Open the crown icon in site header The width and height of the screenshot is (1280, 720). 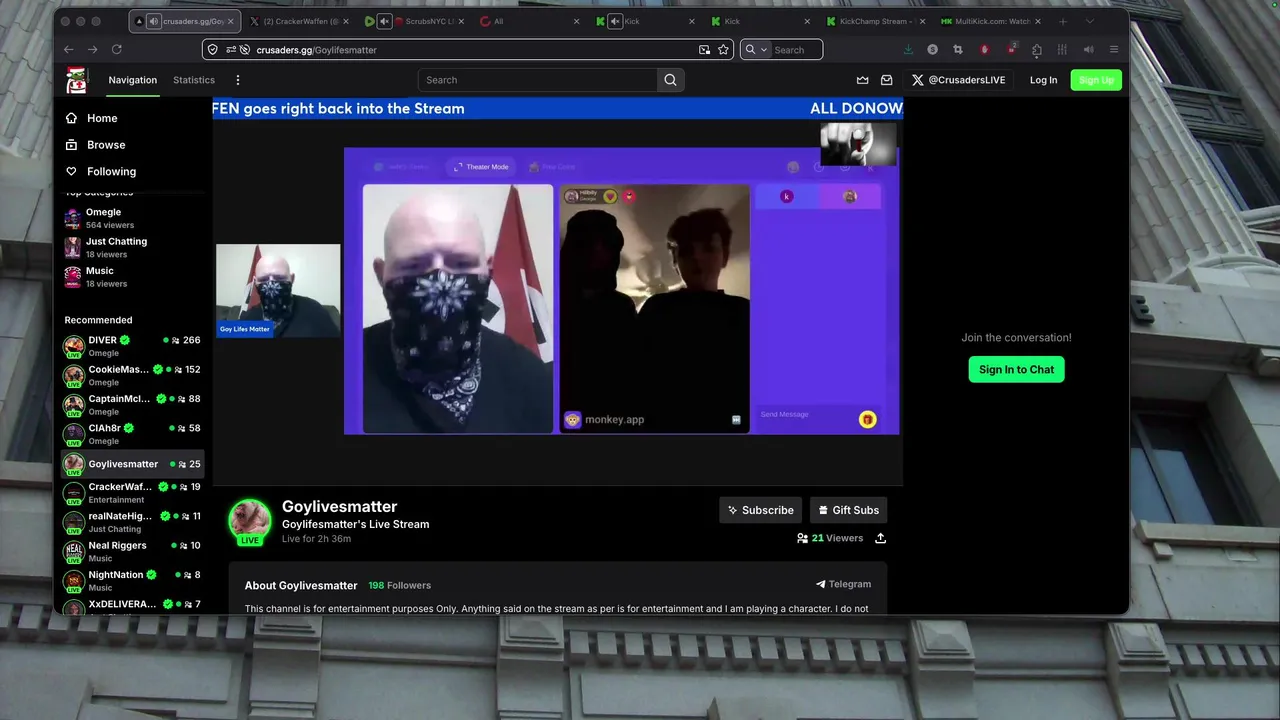(x=863, y=80)
